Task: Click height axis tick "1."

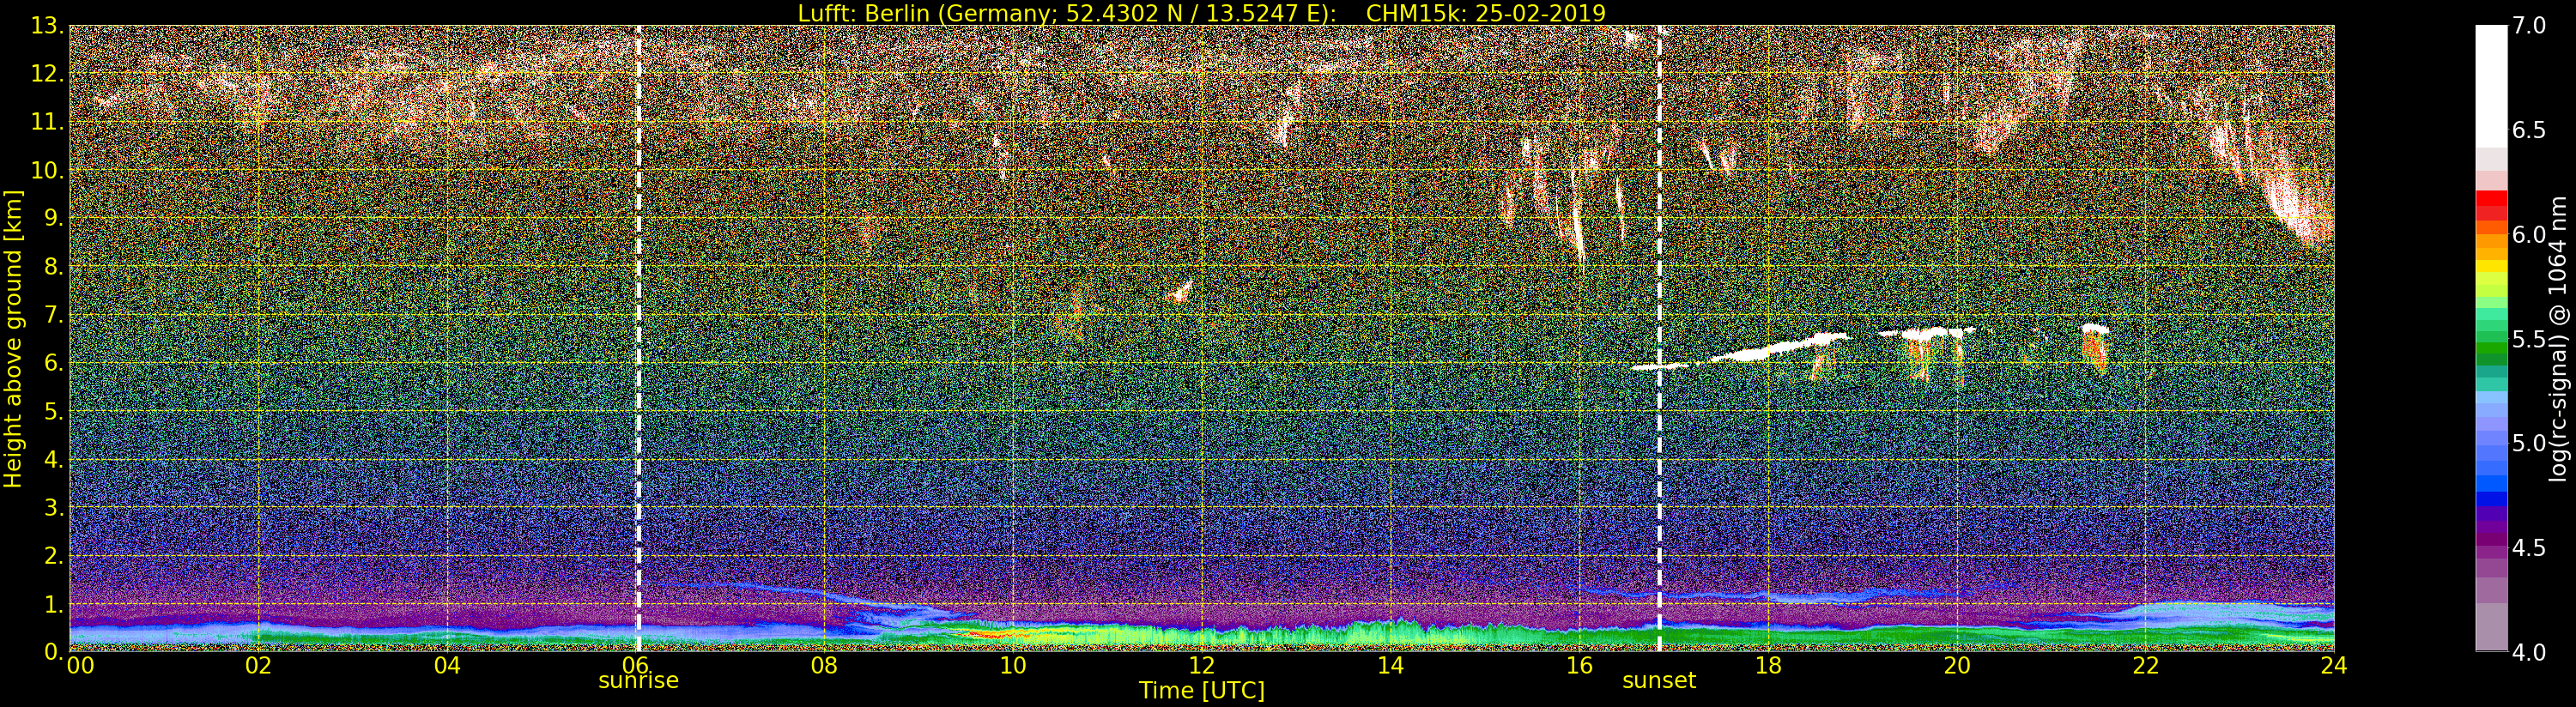Action: click(x=55, y=604)
